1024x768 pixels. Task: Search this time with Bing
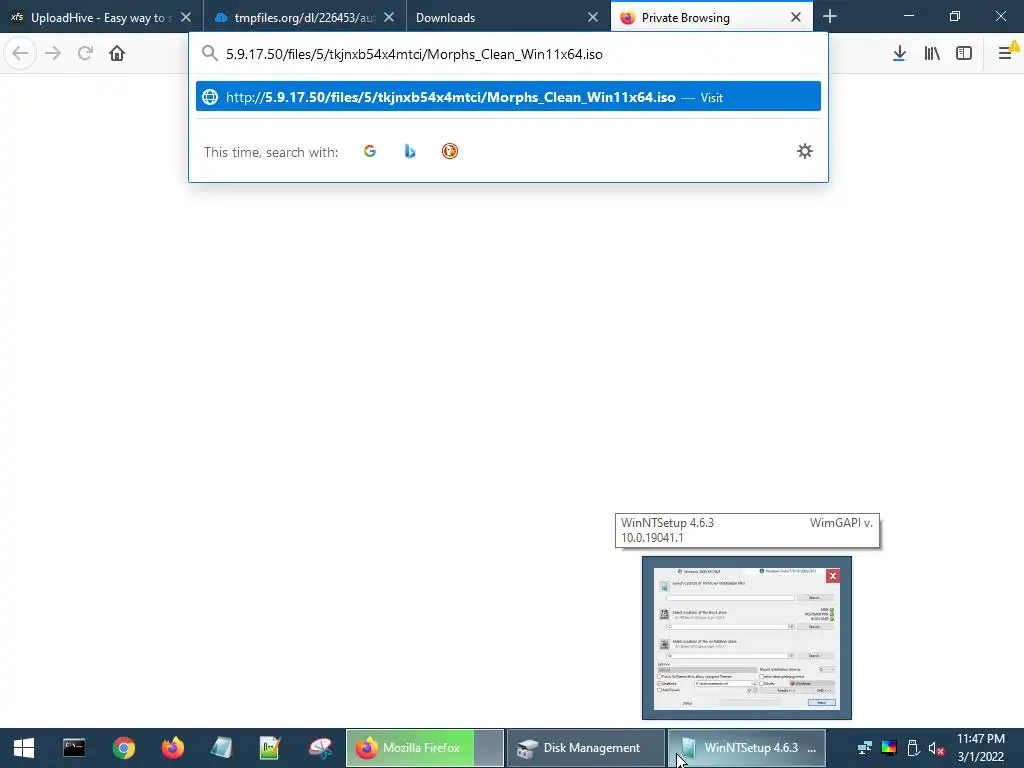tap(409, 152)
